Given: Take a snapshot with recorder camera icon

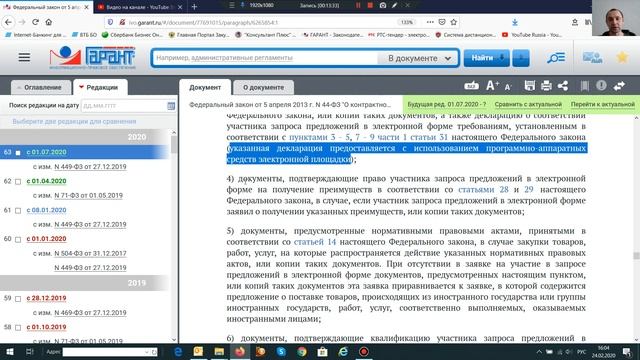Looking at the screenshot, I should tap(382, 5).
